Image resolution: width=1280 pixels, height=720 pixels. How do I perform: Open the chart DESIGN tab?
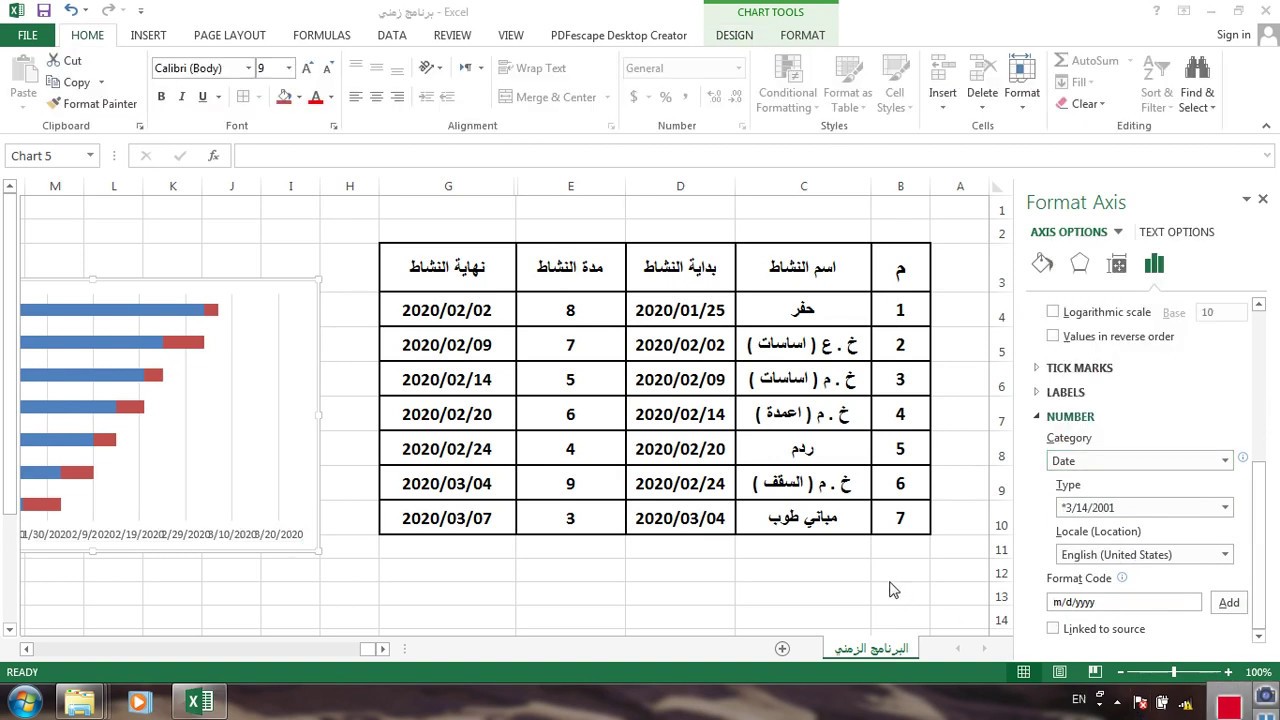(x=734, y=35)
